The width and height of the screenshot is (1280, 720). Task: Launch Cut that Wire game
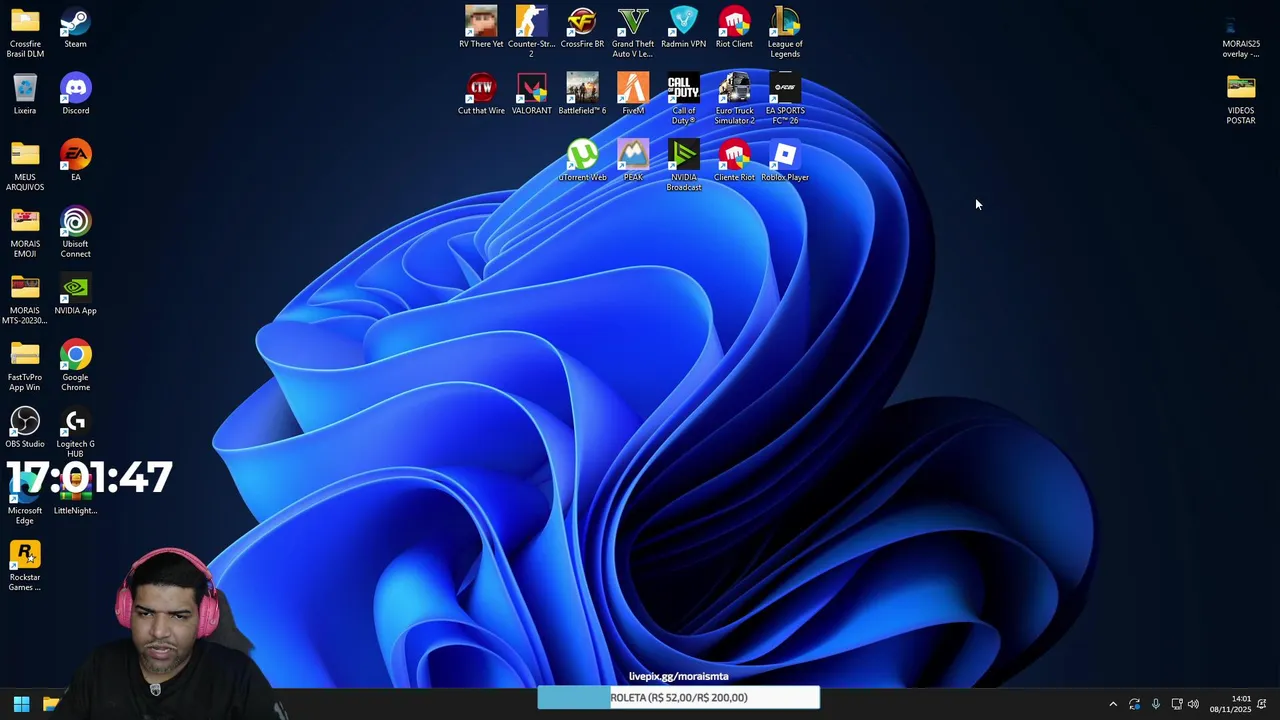481,94
